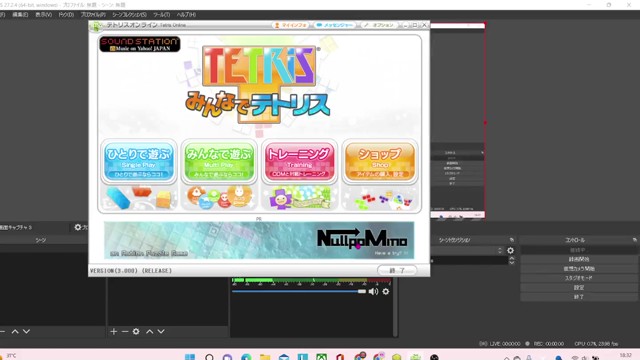Move the source down with arrow icon
This screenshot has width=640, height=360.
[161, 331]
